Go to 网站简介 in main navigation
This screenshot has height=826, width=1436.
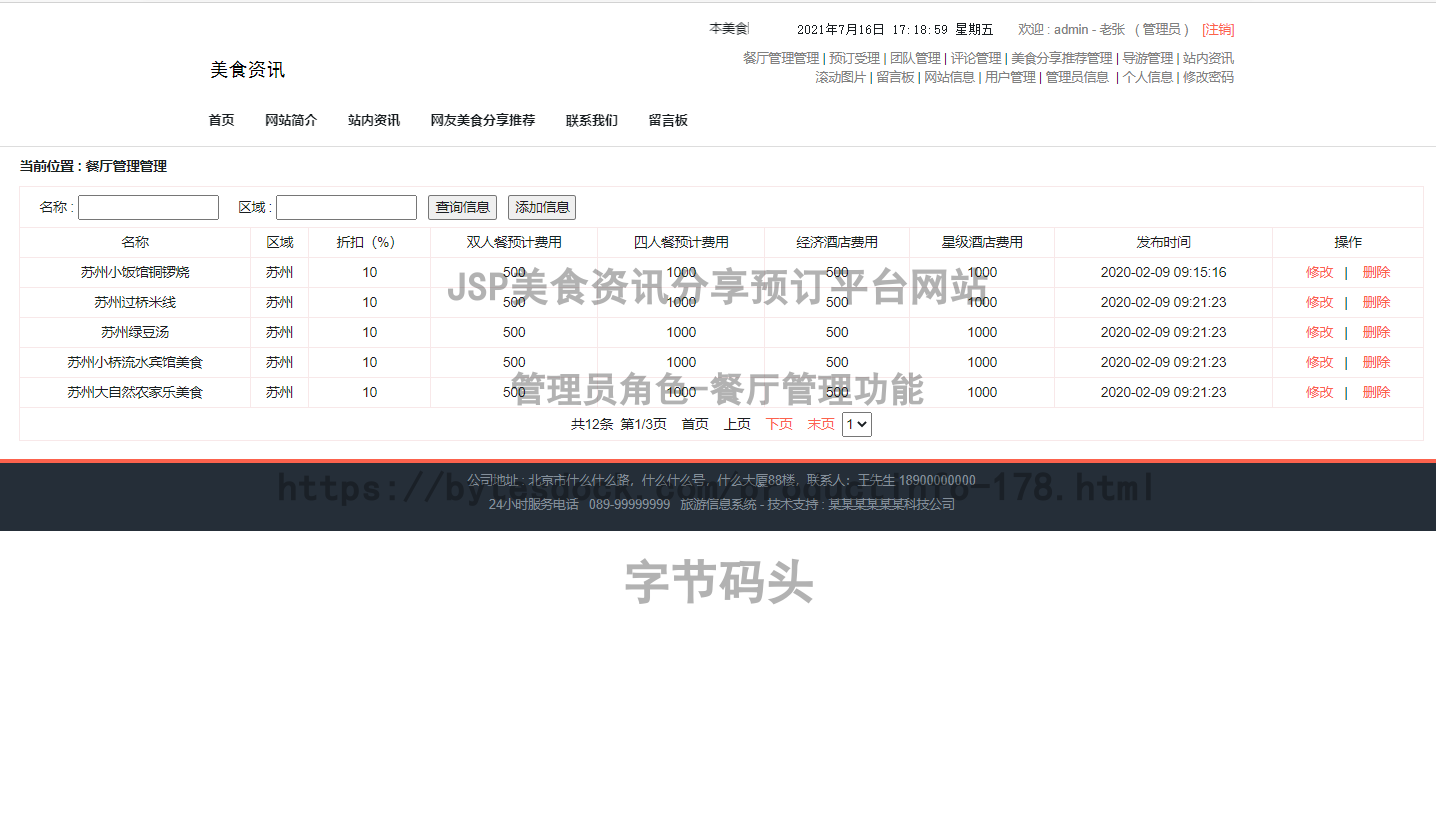291,120
